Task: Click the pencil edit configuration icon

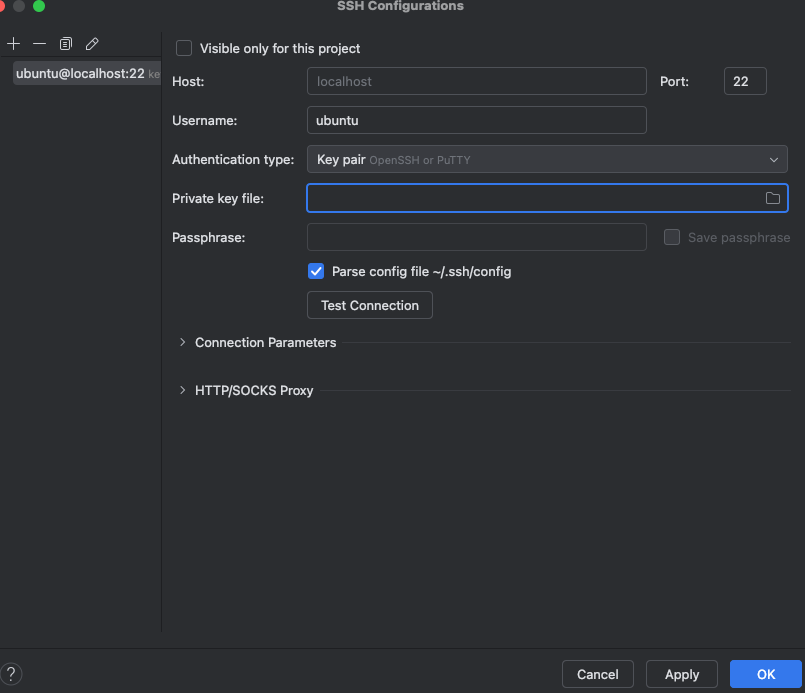Action: pyautogui.click(x=92, y=44)
